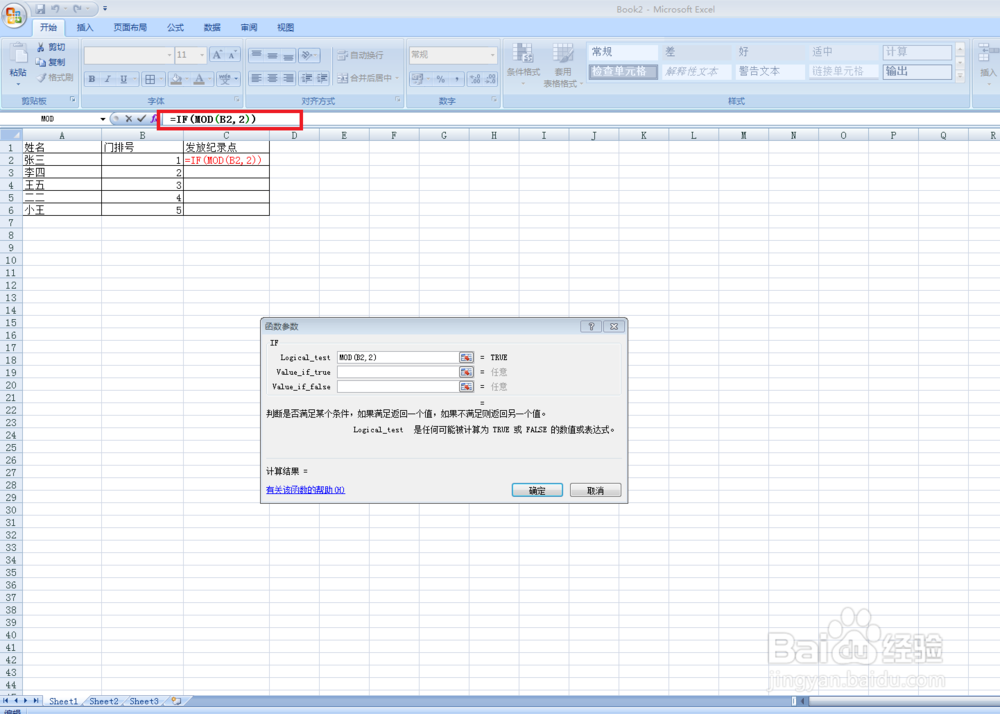Toggle Bold formatting
Screen dimensions: 1000x714
coord(92,79)
